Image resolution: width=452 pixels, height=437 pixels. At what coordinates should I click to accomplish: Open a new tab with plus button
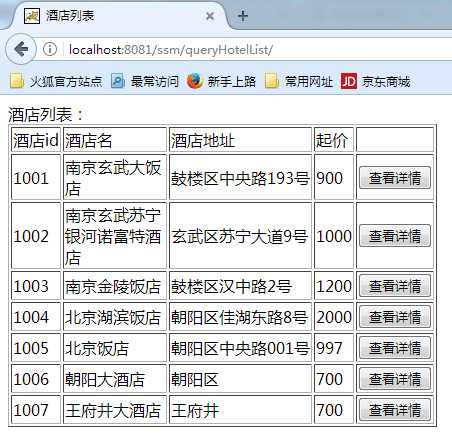pyautogui.click(x=243, y=16)
